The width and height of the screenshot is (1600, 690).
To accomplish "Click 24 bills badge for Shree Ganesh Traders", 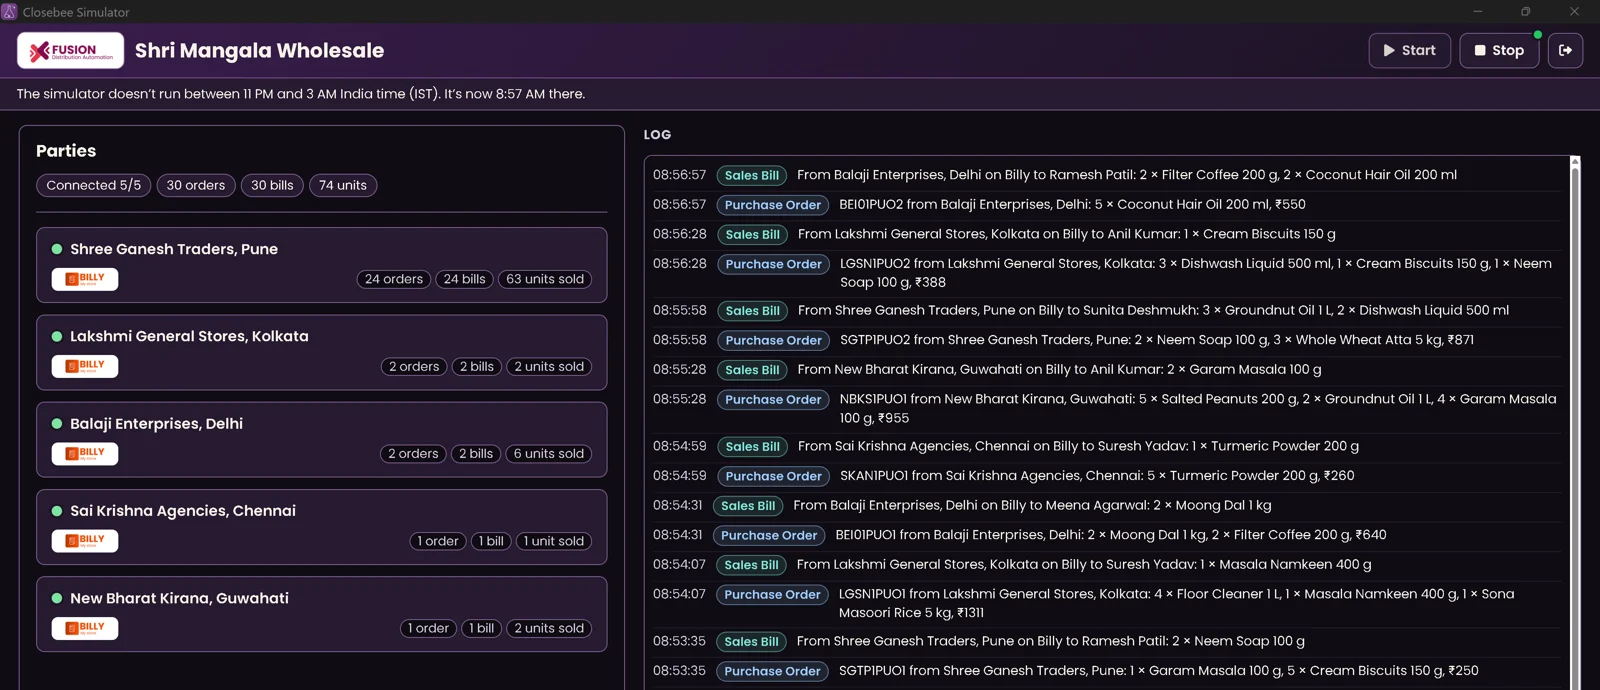I will pos(465,279).
